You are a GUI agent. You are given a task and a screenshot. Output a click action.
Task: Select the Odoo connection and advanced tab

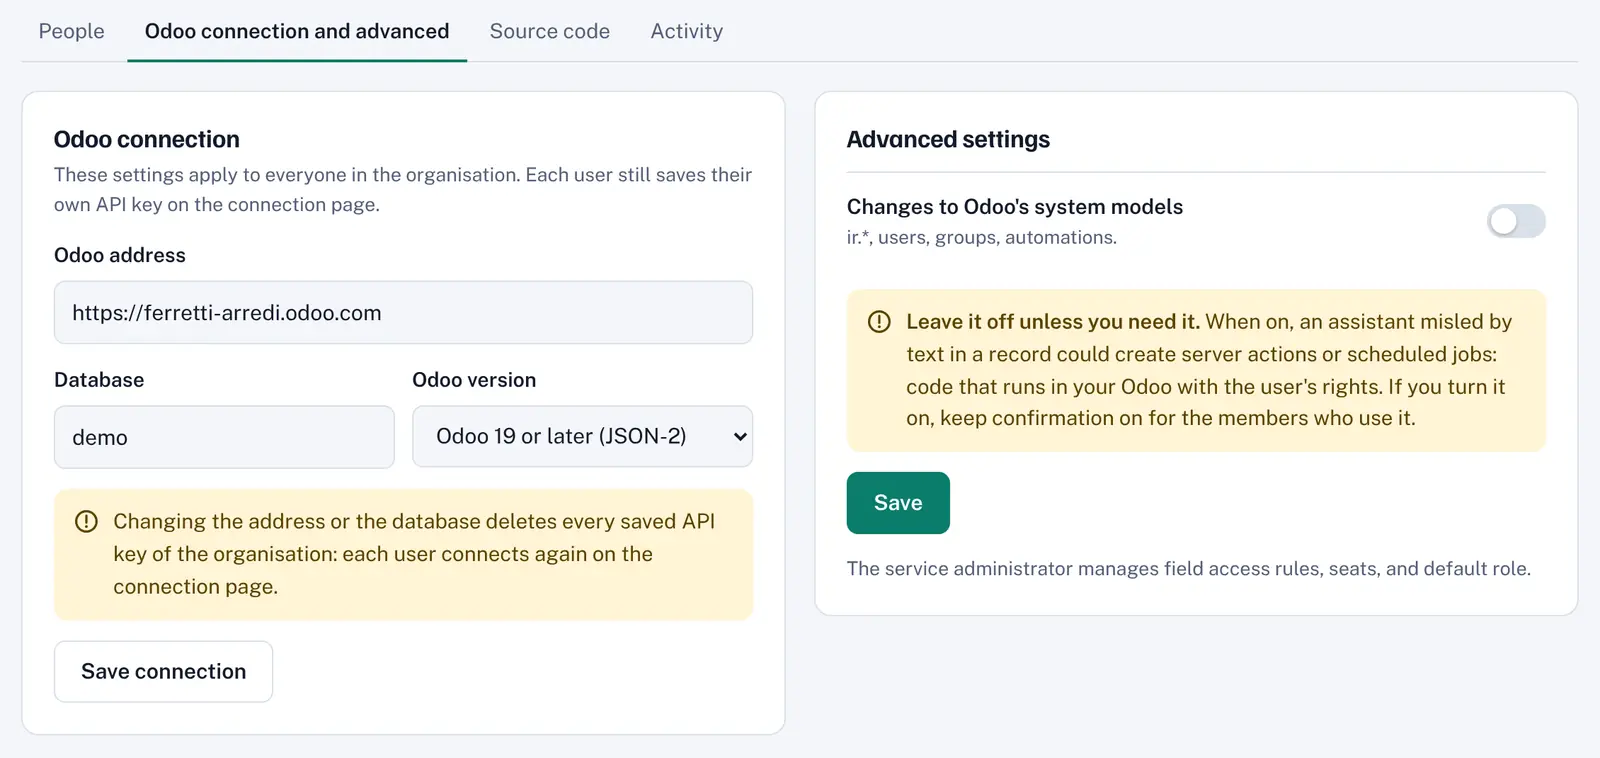click(x=297, y=31)
